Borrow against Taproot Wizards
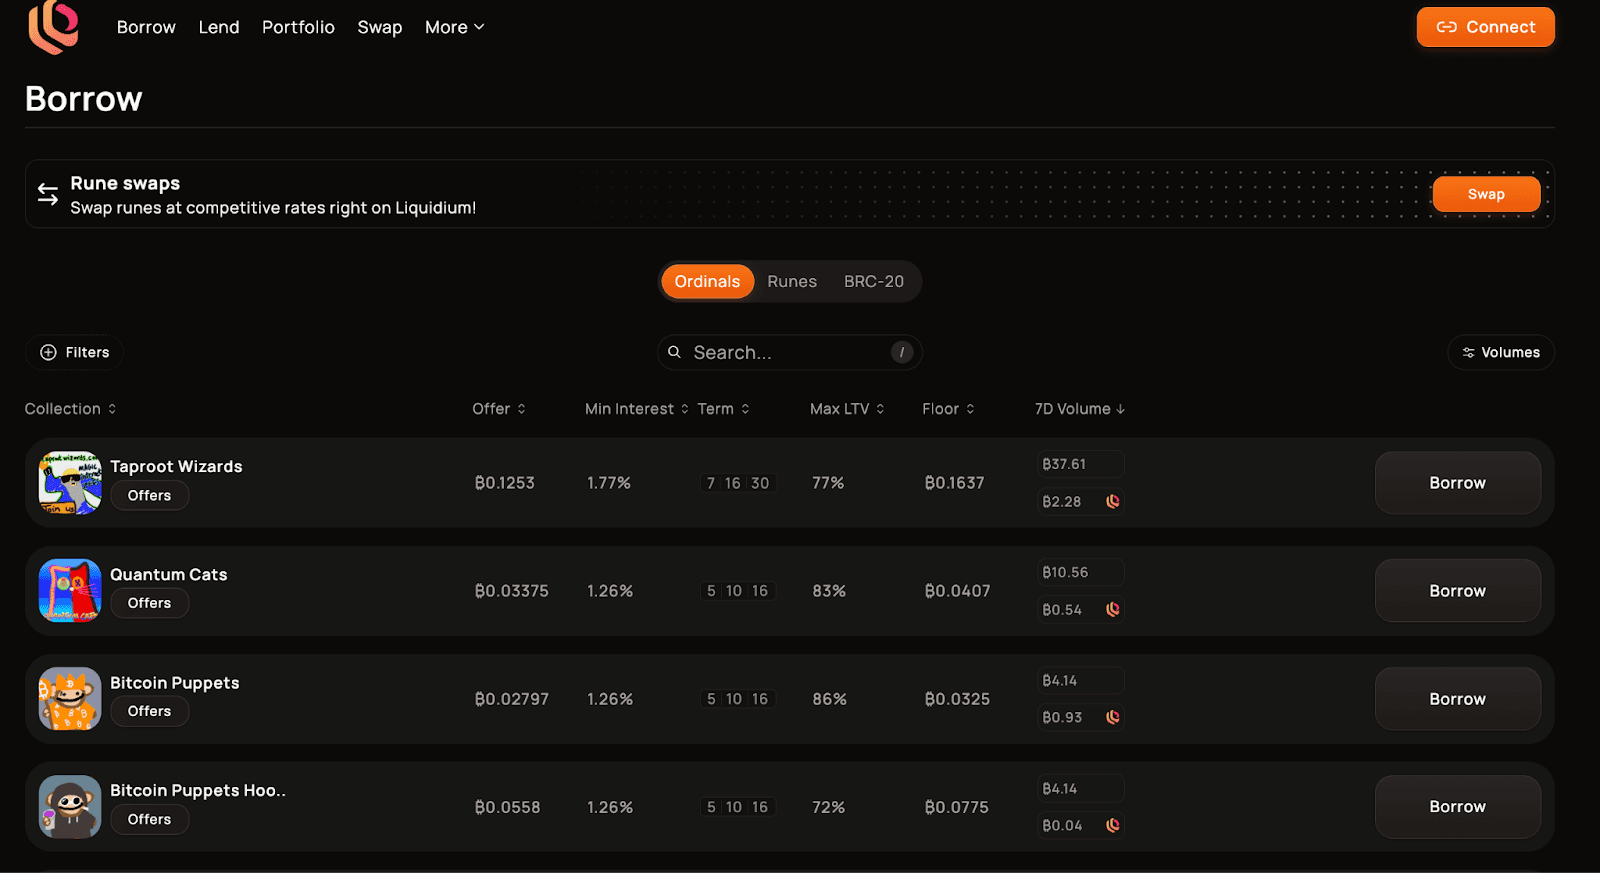 (1458, 483)
